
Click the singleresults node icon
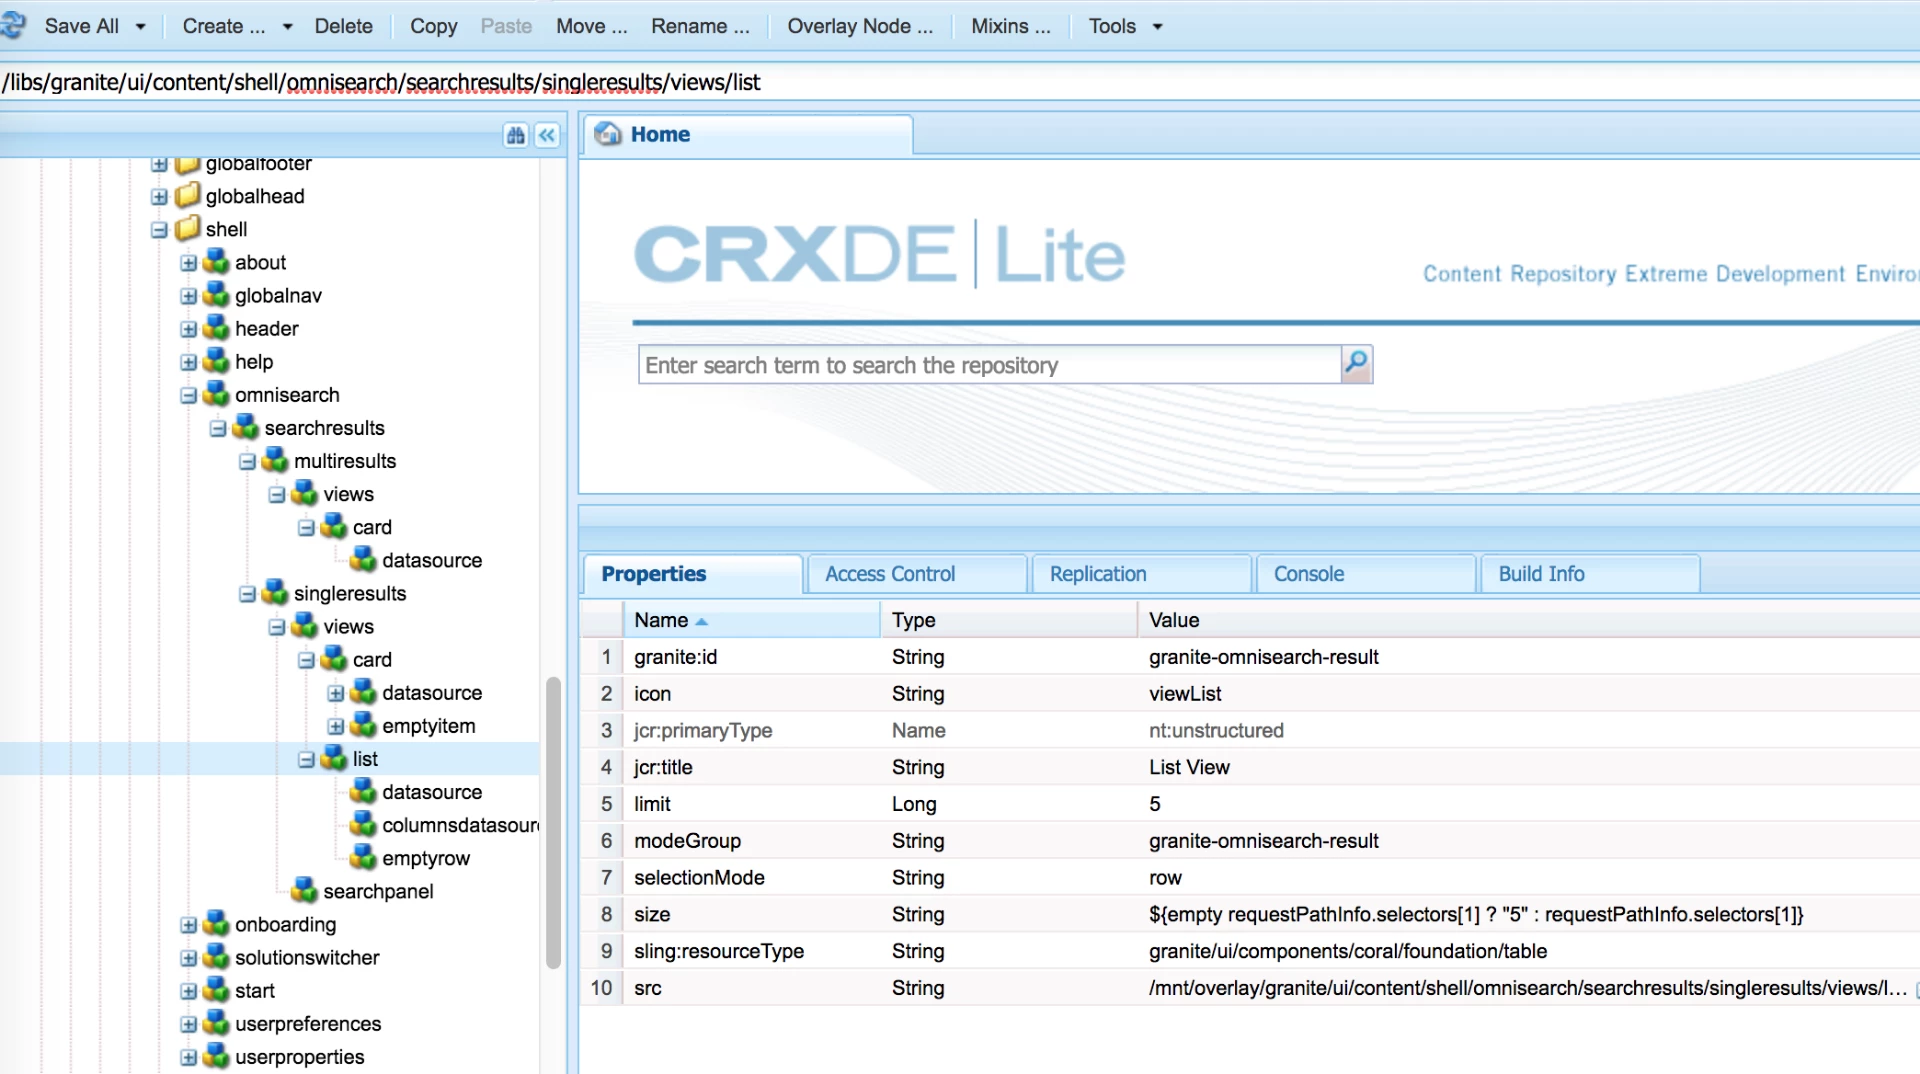[275, 593]
